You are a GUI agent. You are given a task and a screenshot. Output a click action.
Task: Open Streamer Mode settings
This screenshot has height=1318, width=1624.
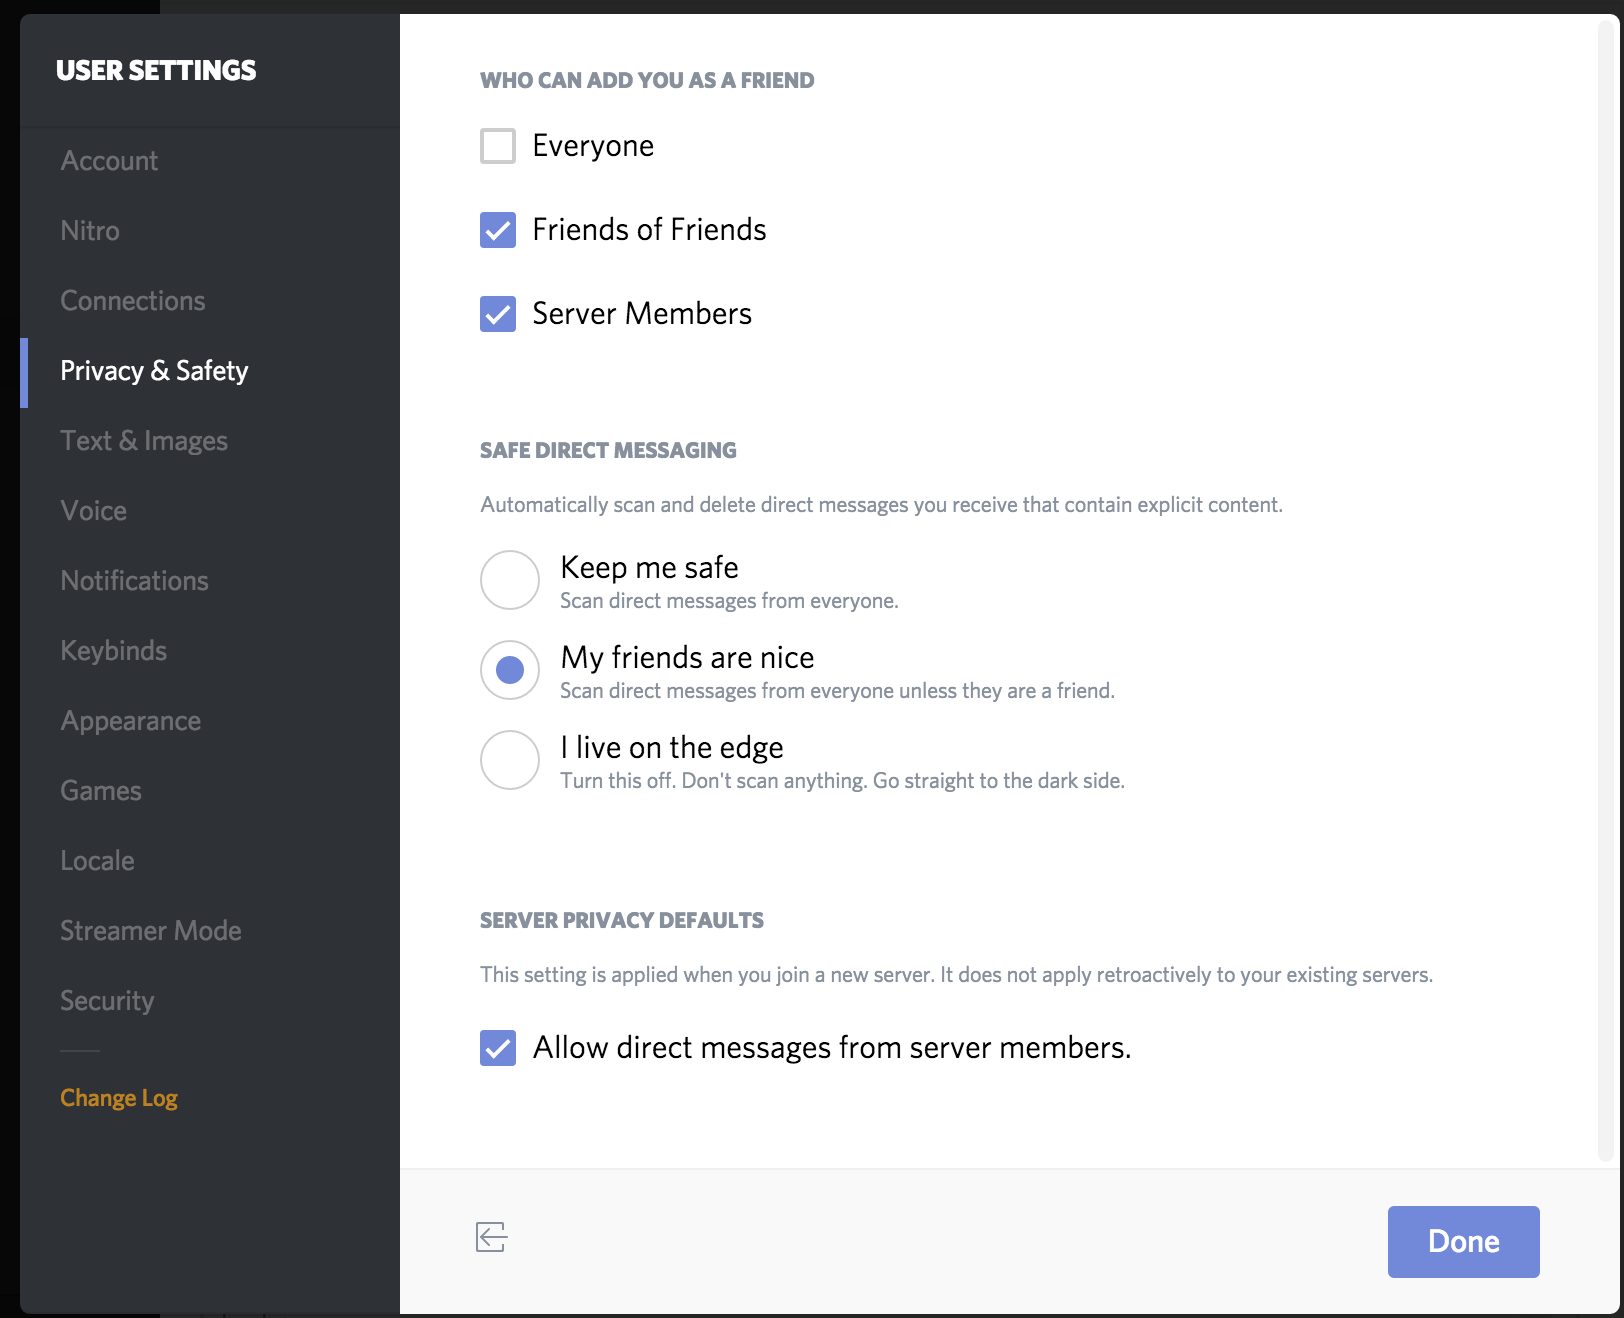click(151, 931)
